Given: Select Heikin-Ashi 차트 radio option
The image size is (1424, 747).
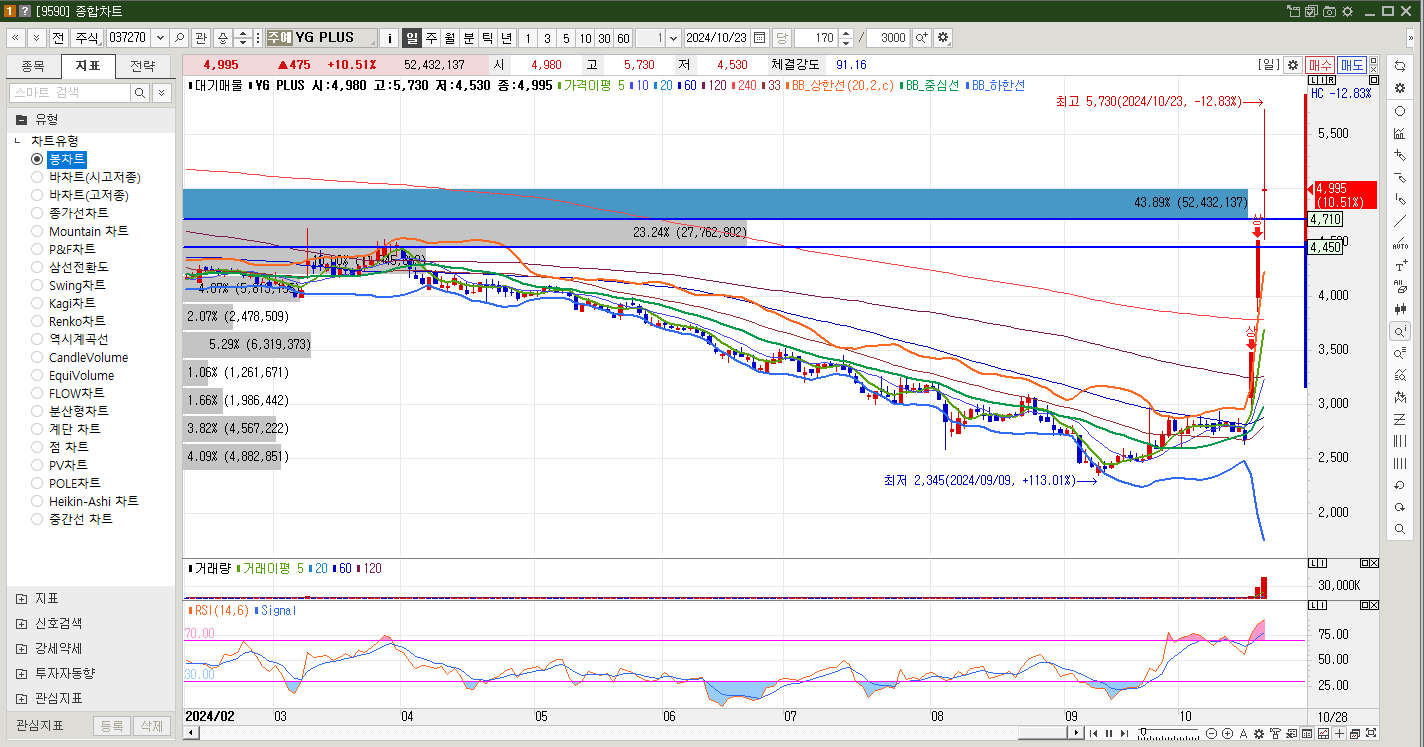Looking at the screenshot, I should pyautogui.click(x=37, y=501).
